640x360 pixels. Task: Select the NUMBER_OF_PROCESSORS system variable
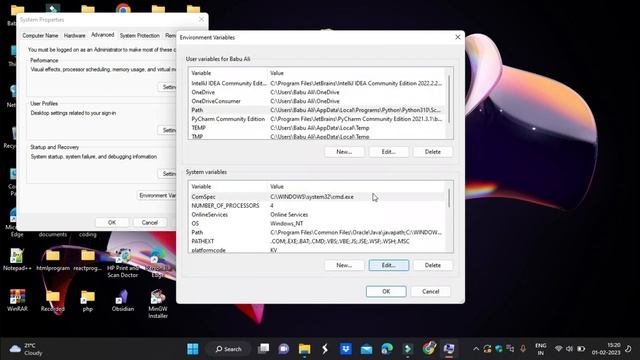tap(317, 206)
